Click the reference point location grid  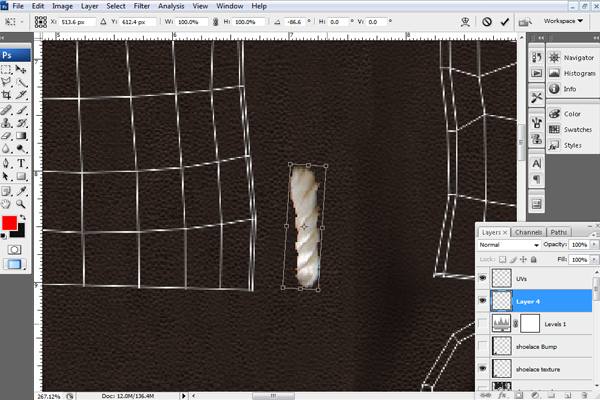(41, 22)
